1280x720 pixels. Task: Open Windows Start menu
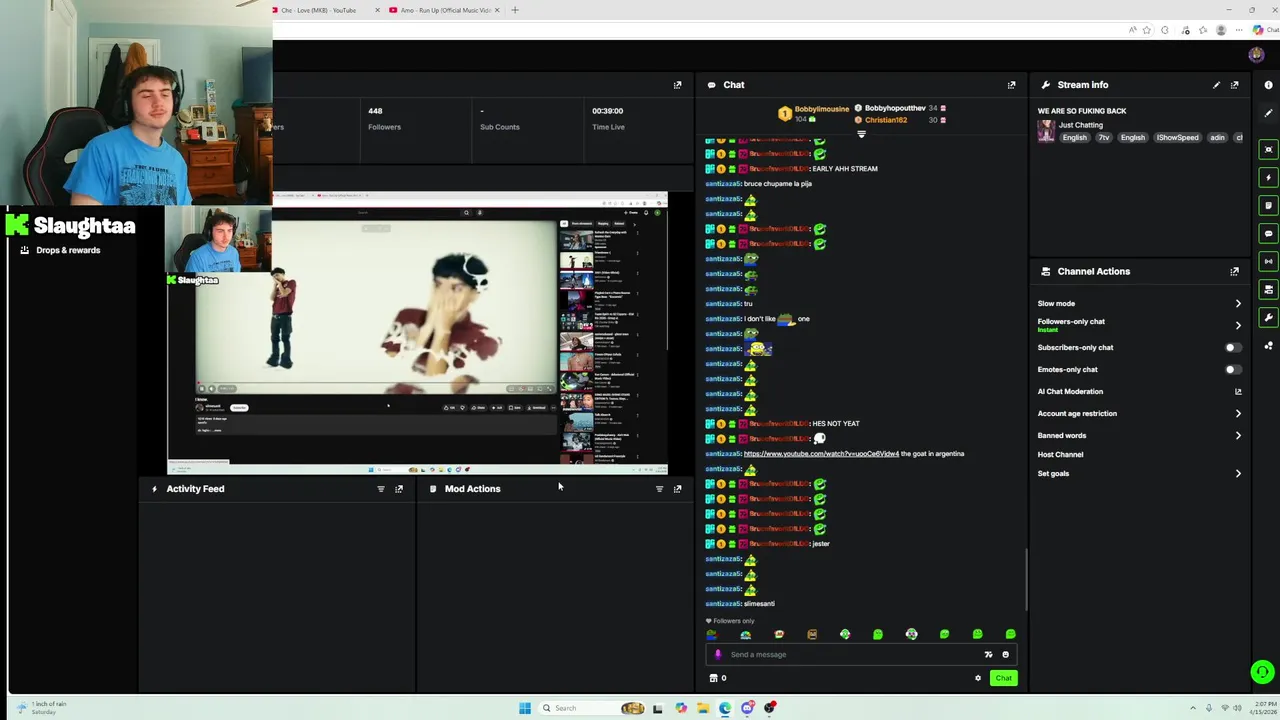coord(525,708)
